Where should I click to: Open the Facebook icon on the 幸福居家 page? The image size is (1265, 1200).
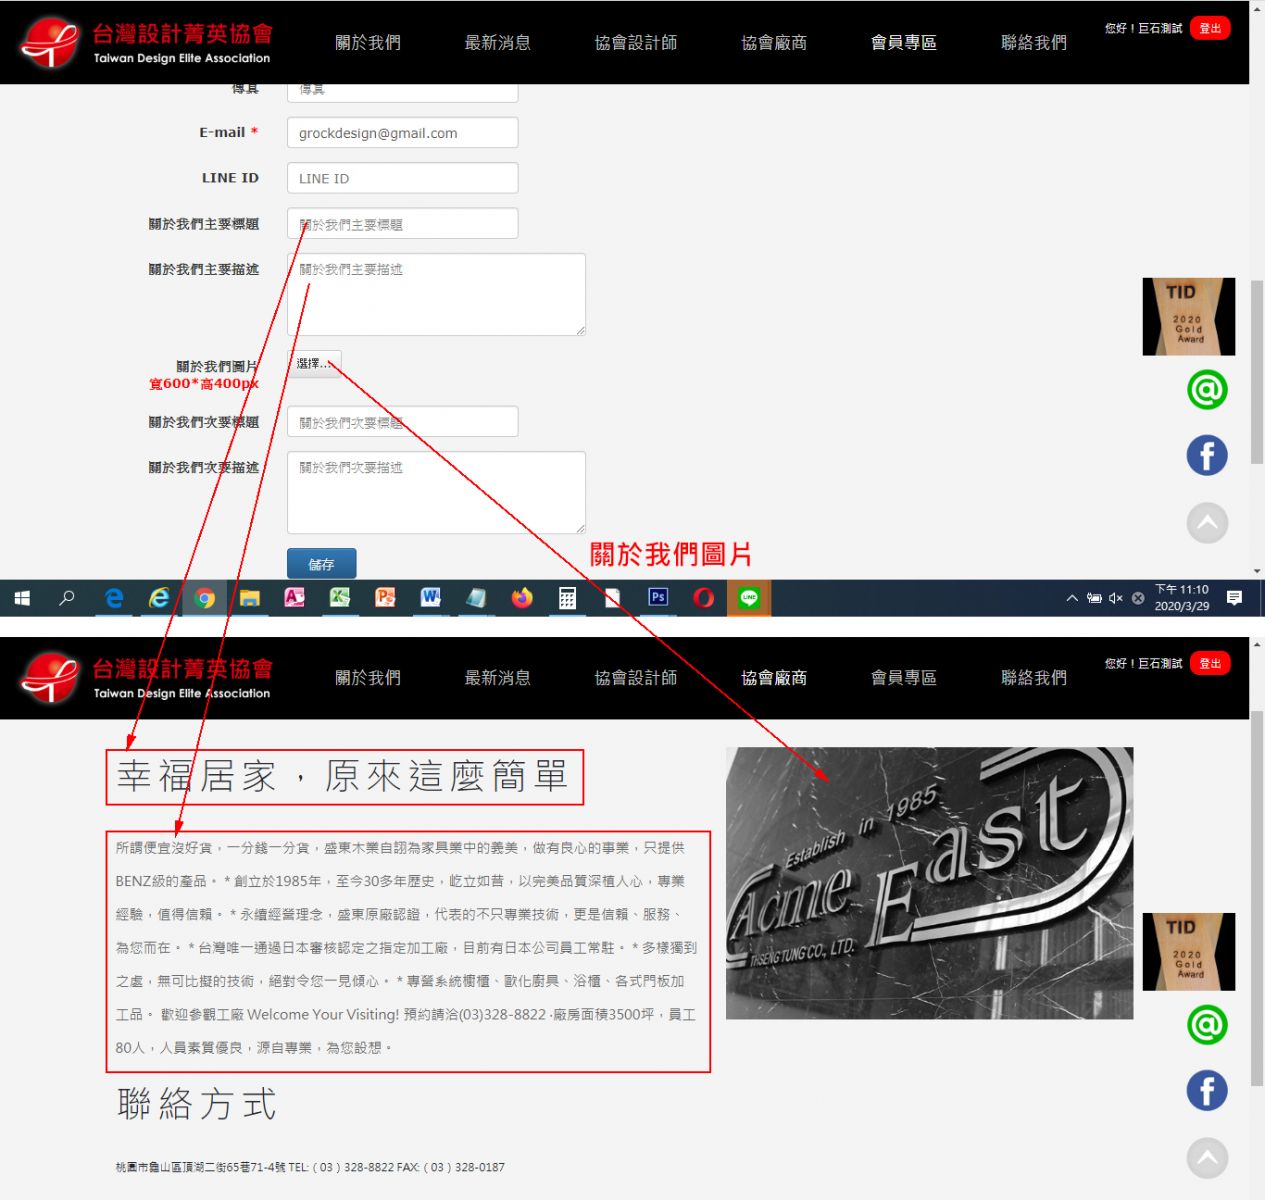click(1207, 1090)
